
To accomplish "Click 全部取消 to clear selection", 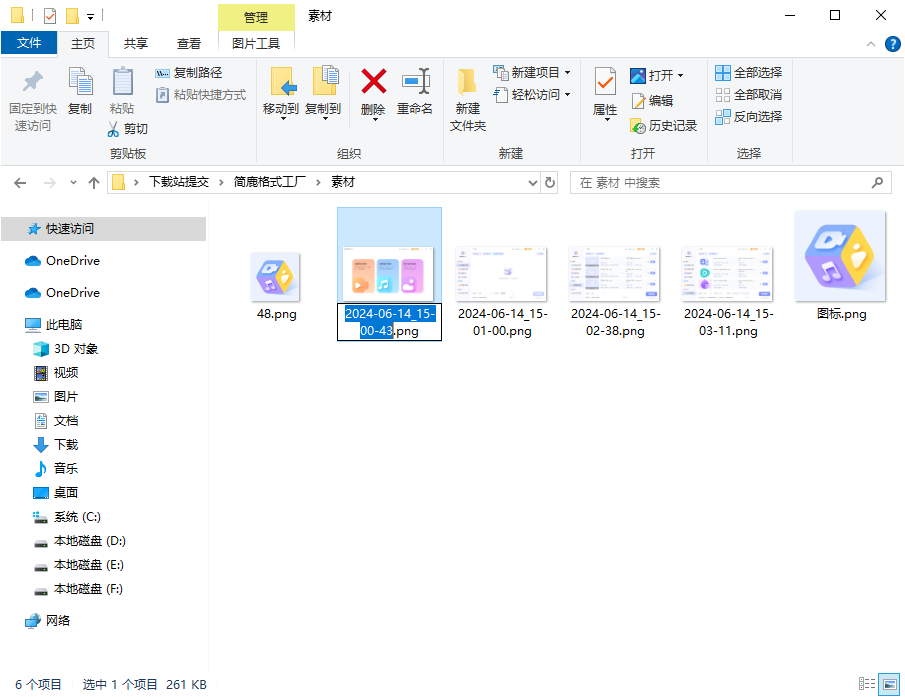I will (748, 94).
